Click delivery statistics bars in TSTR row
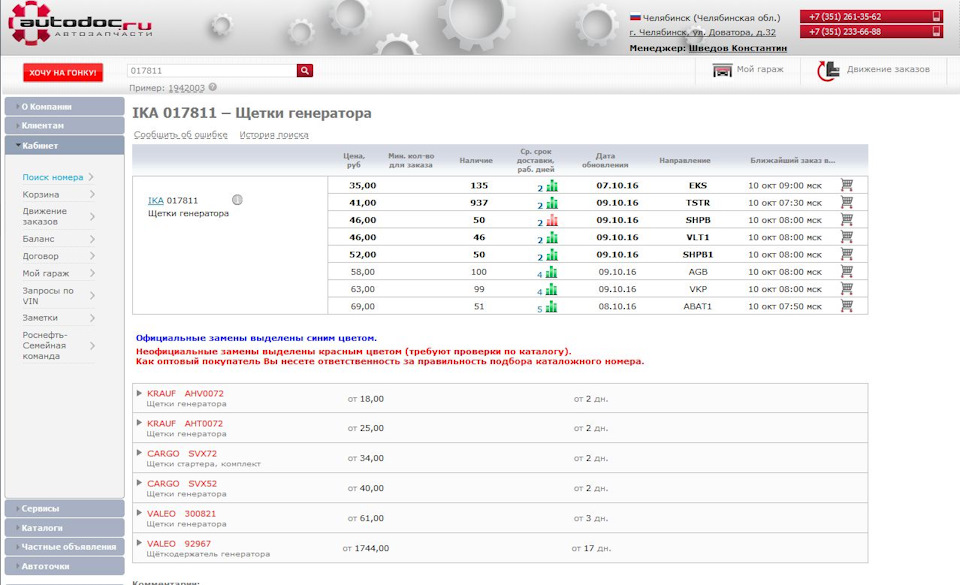 click(x=552, y=203)
